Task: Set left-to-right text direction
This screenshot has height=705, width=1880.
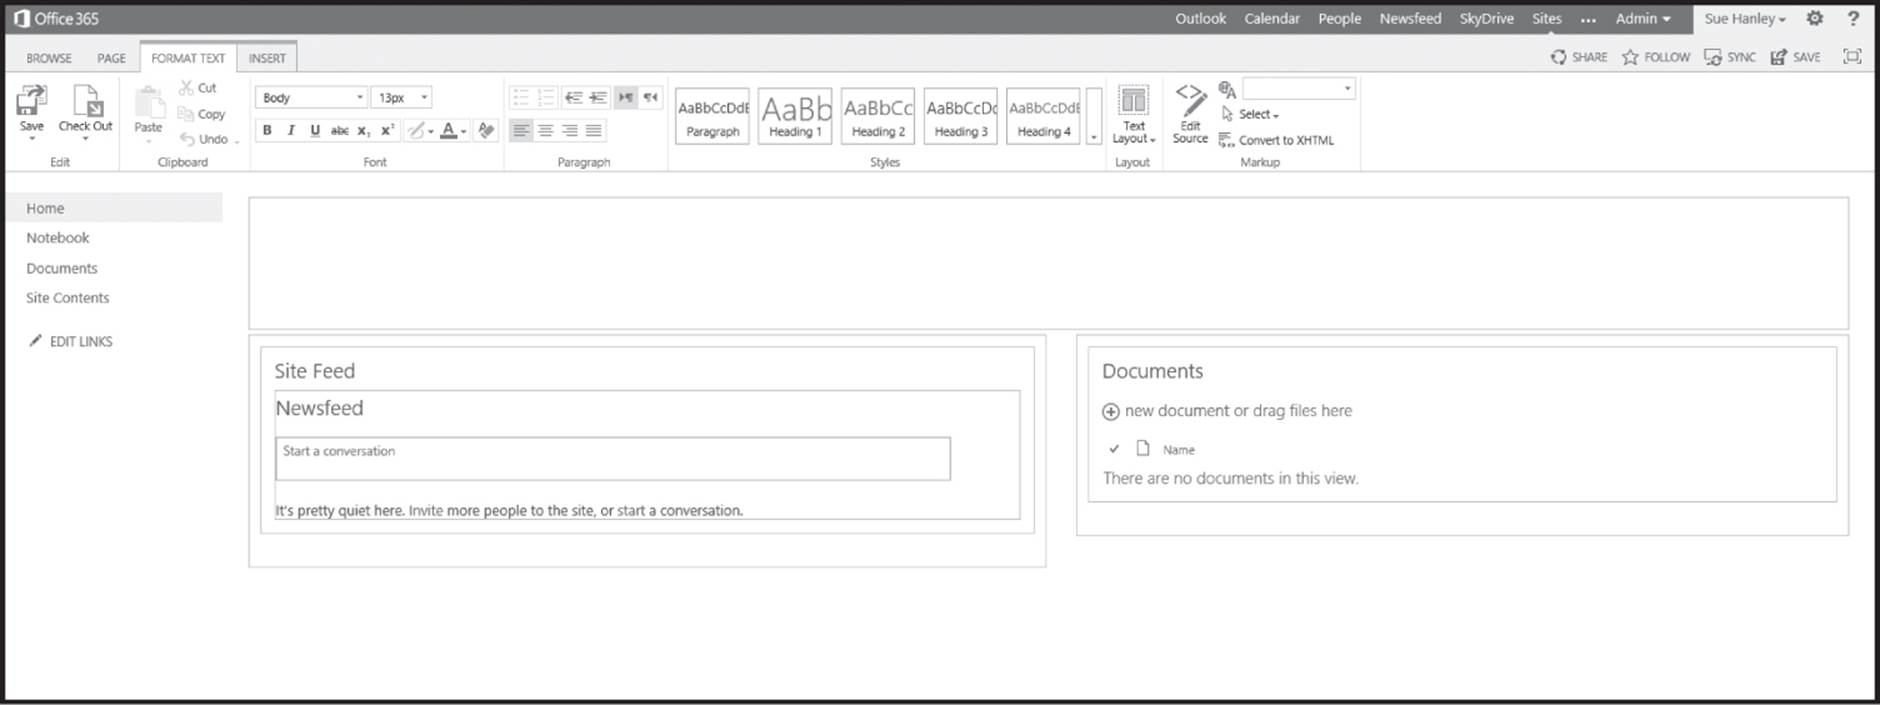Action: (x=625, y=97)
